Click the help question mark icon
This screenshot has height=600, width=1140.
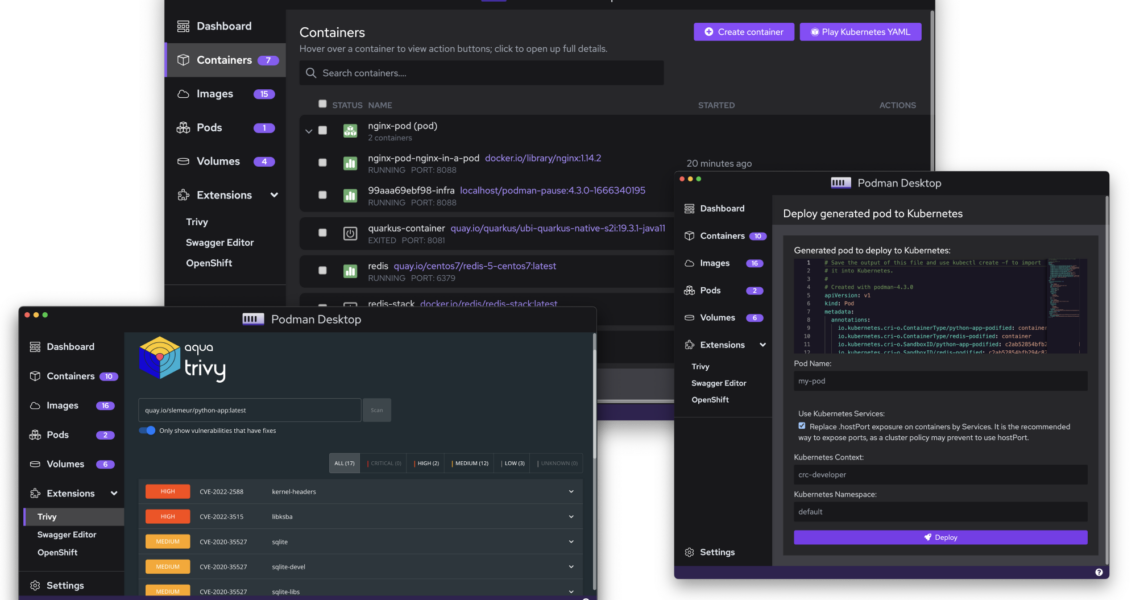click(1099, 572)
